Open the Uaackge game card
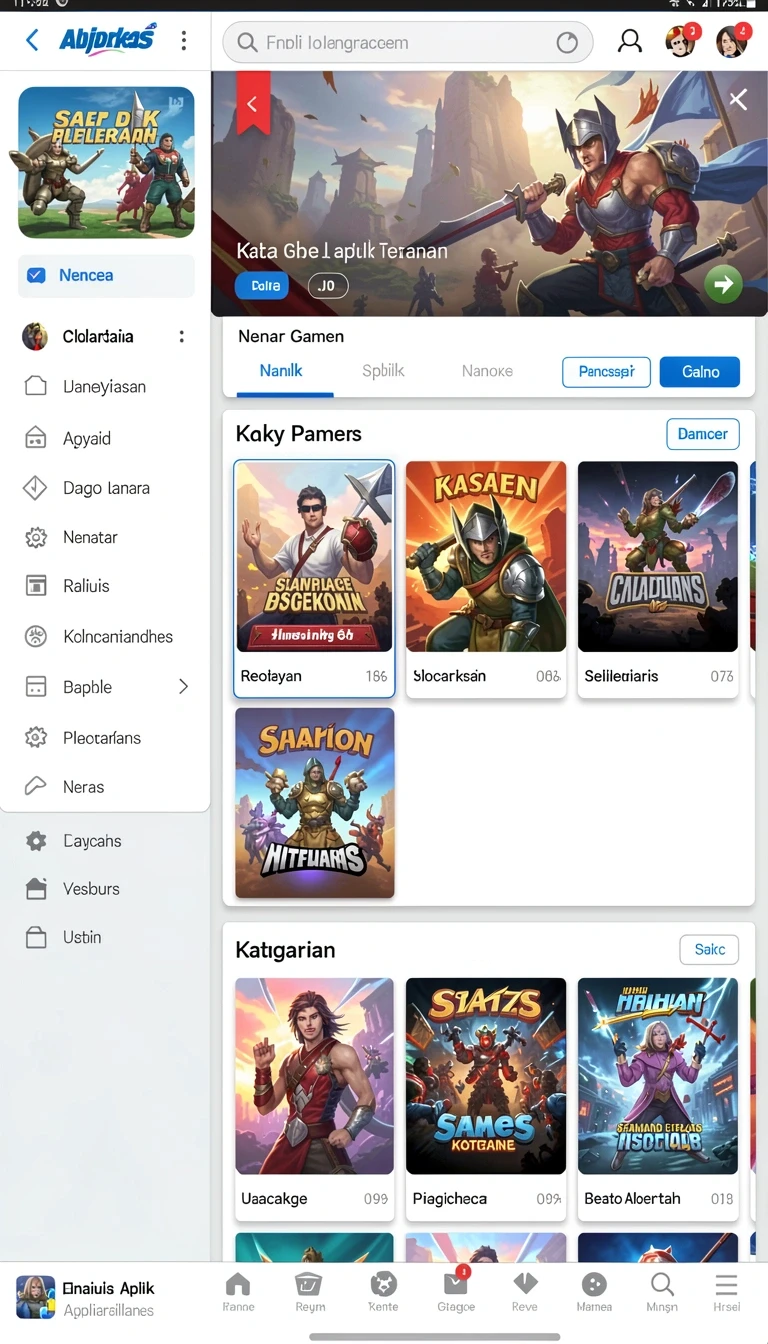Viewport: 768px width, 1344px height. click(x=315, y=1099)
